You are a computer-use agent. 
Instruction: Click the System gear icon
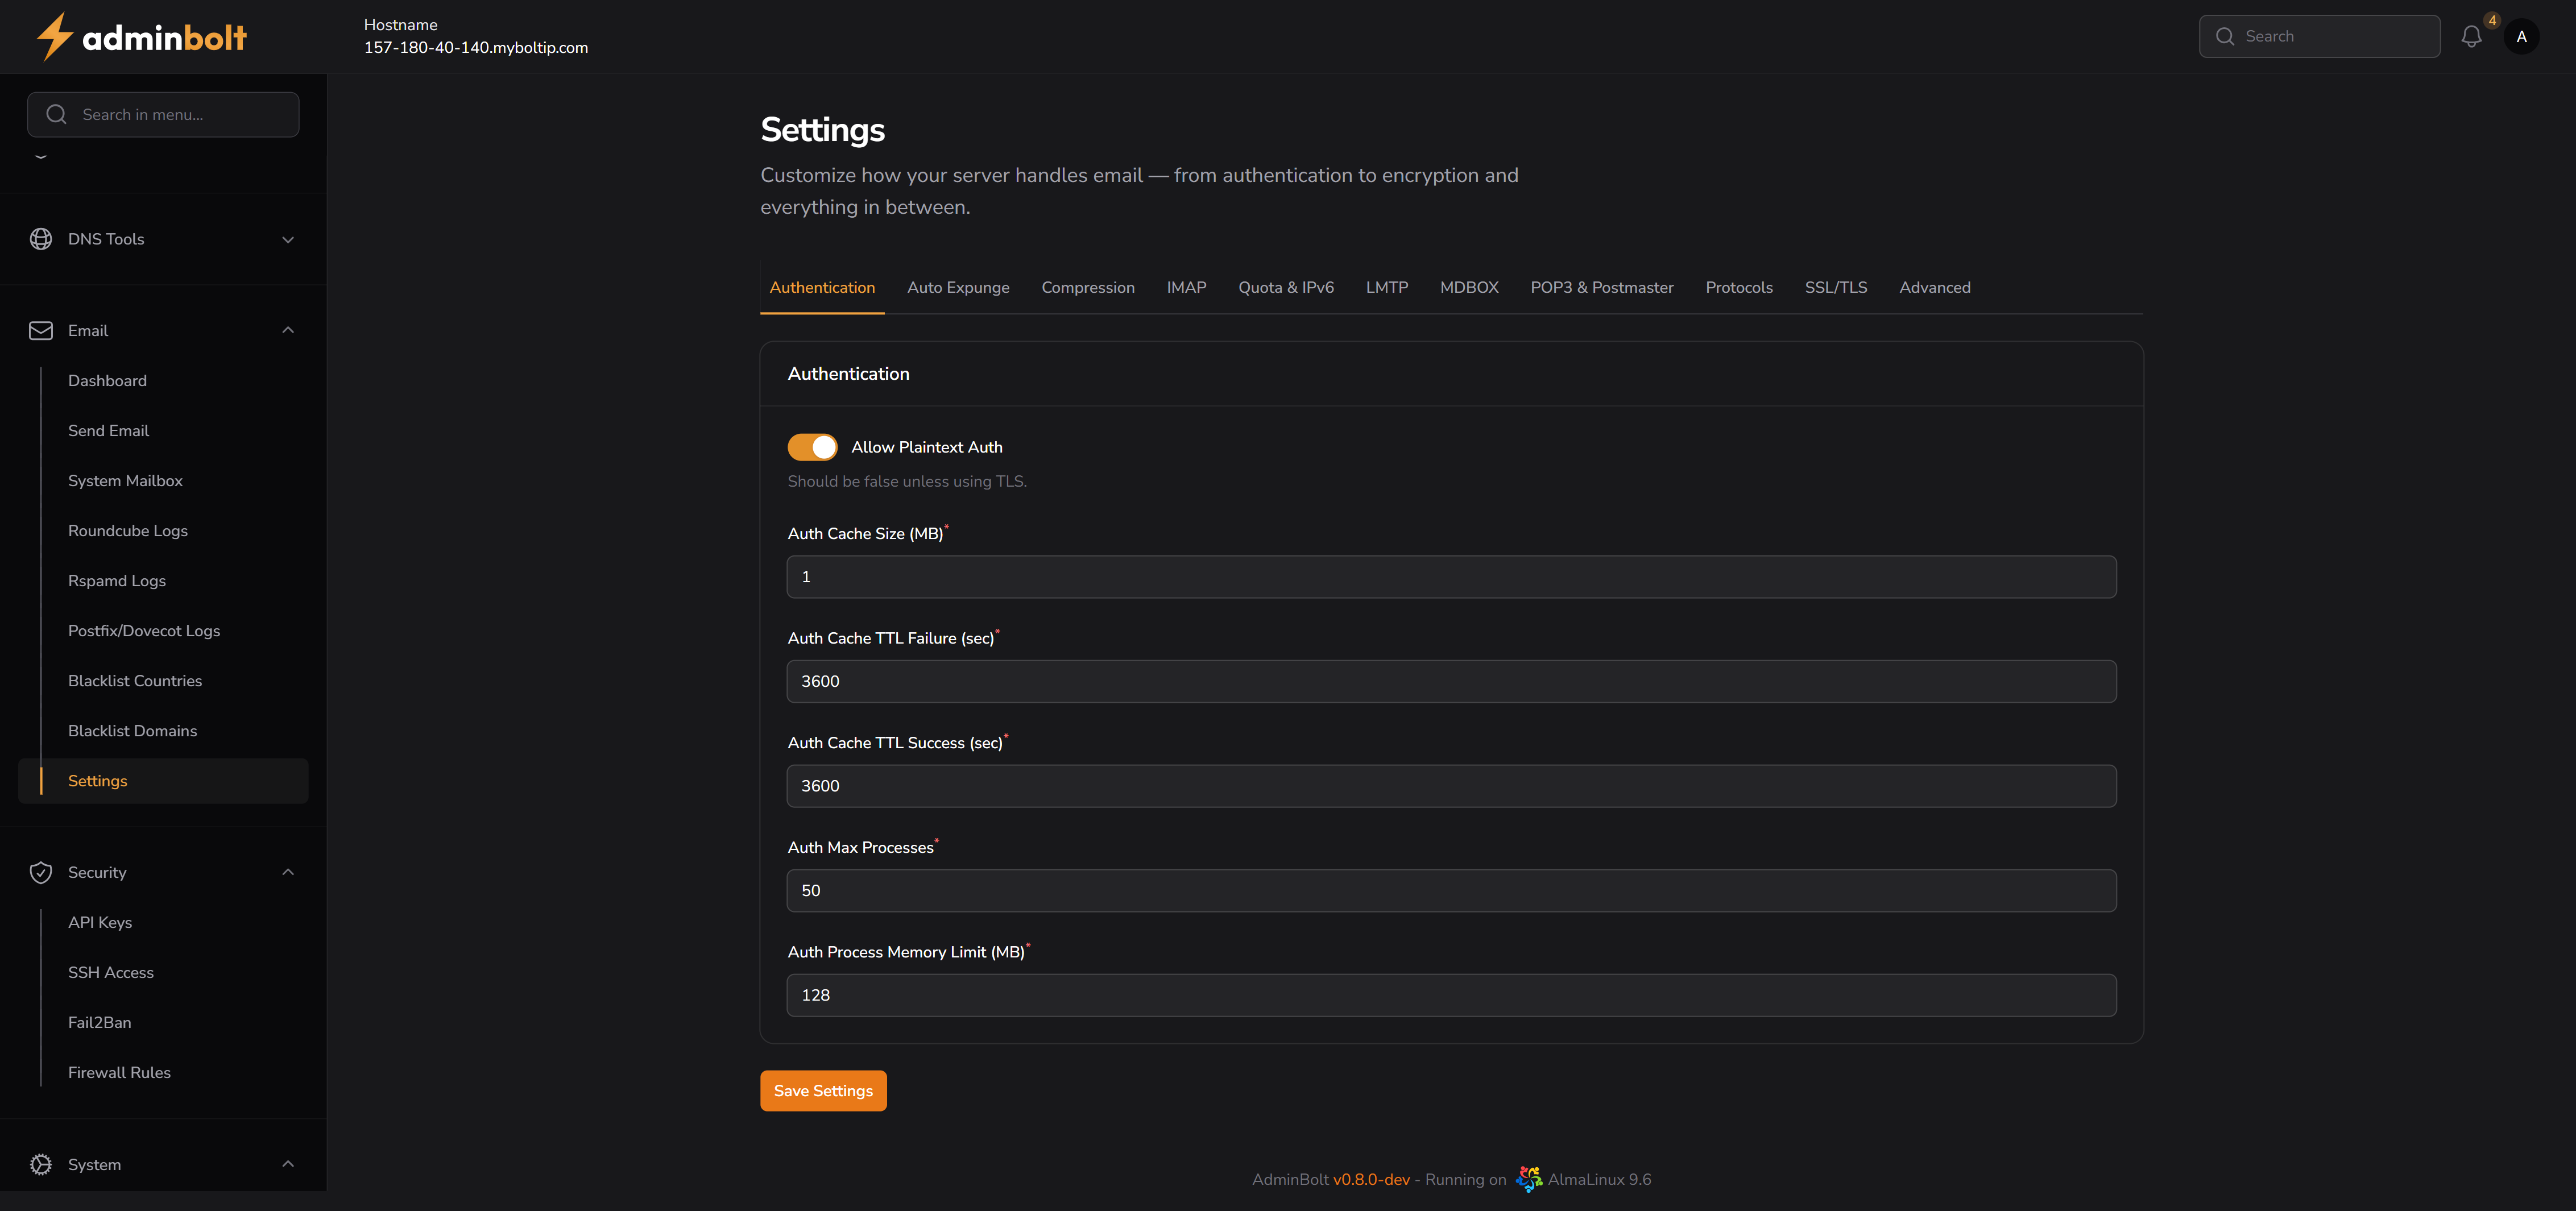click(x=41, y=1164)
